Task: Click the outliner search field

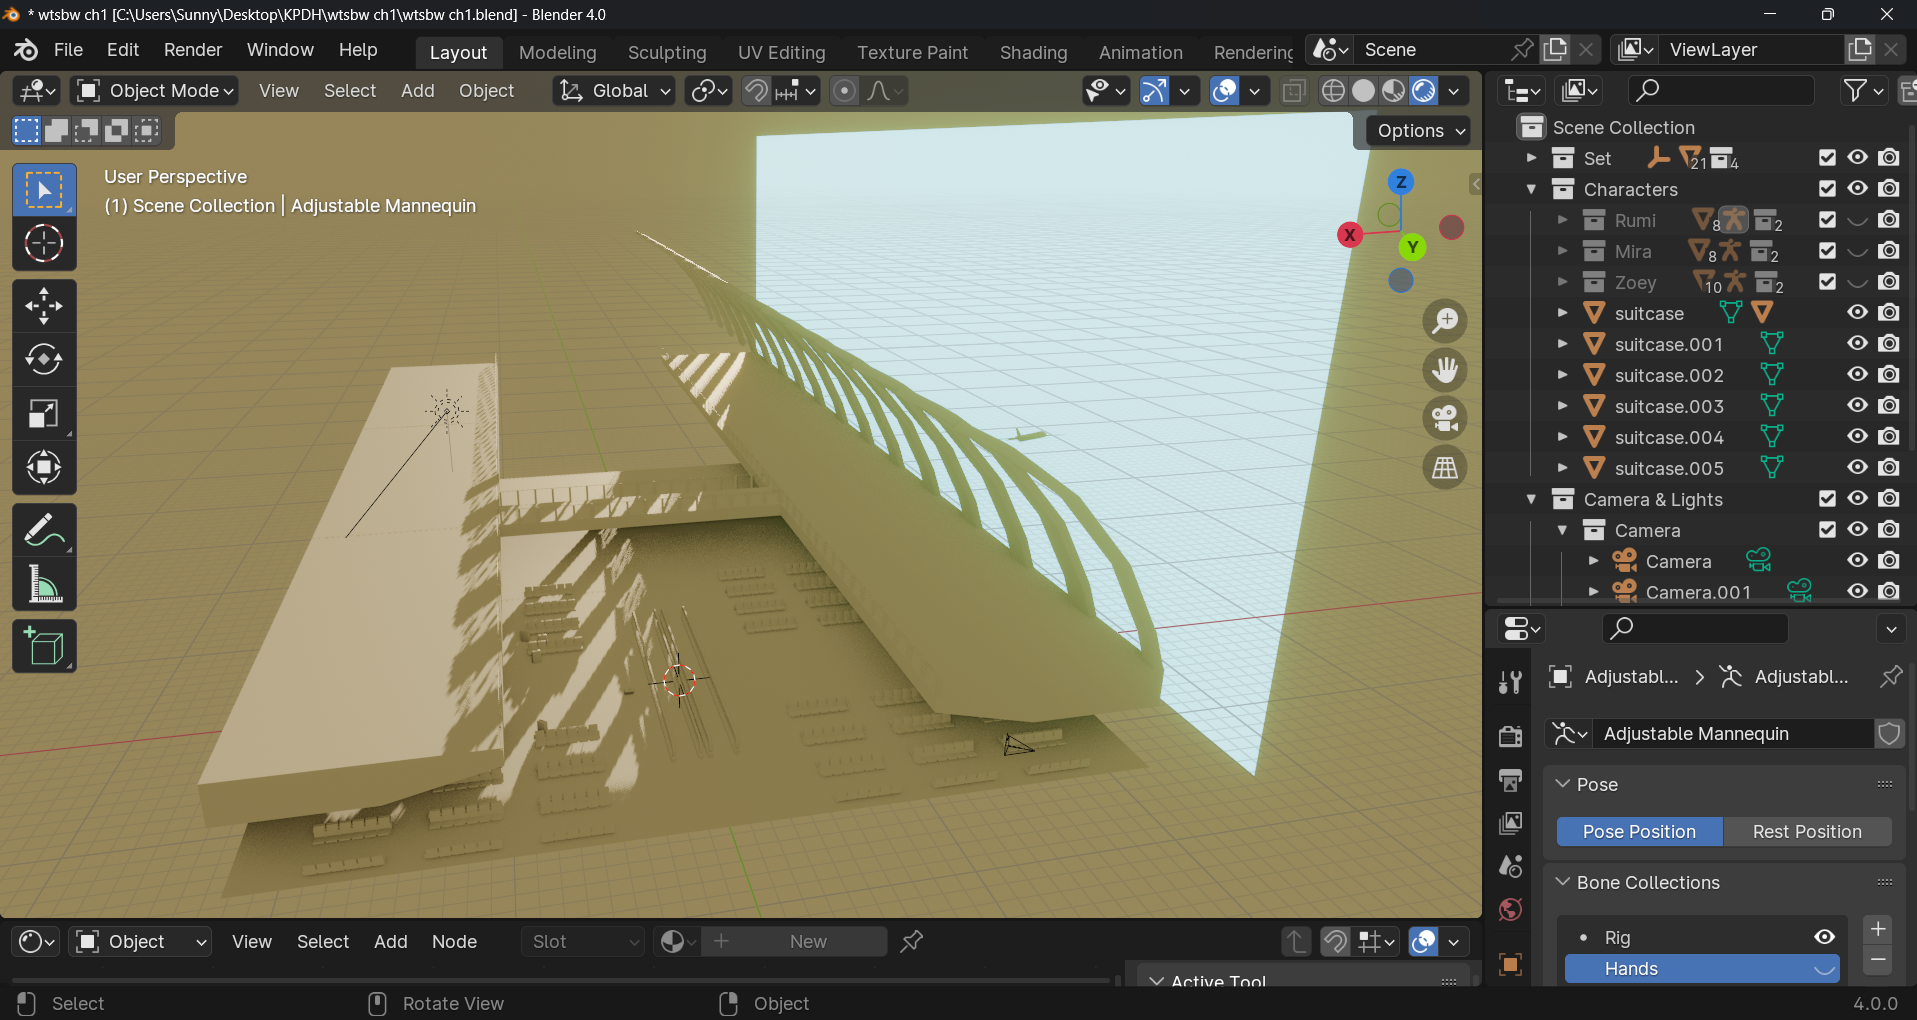Action: tap(1721, 91)
